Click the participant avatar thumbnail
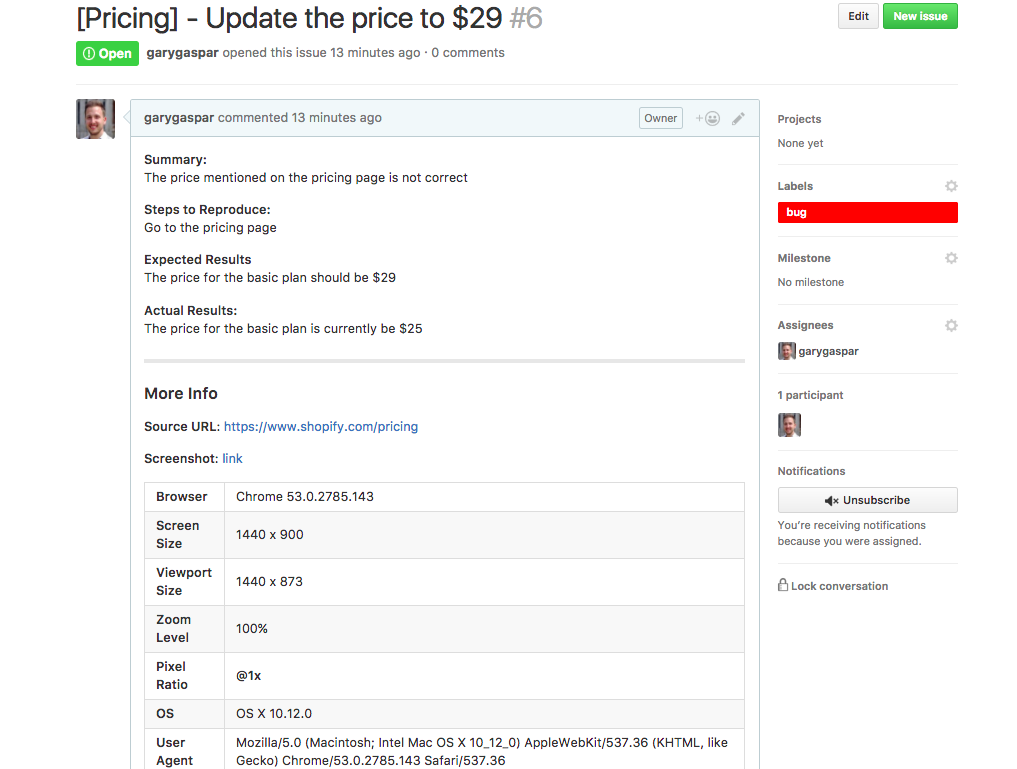Image resolution: width=1017 pixels, height=769 pixels. (789, 425)
